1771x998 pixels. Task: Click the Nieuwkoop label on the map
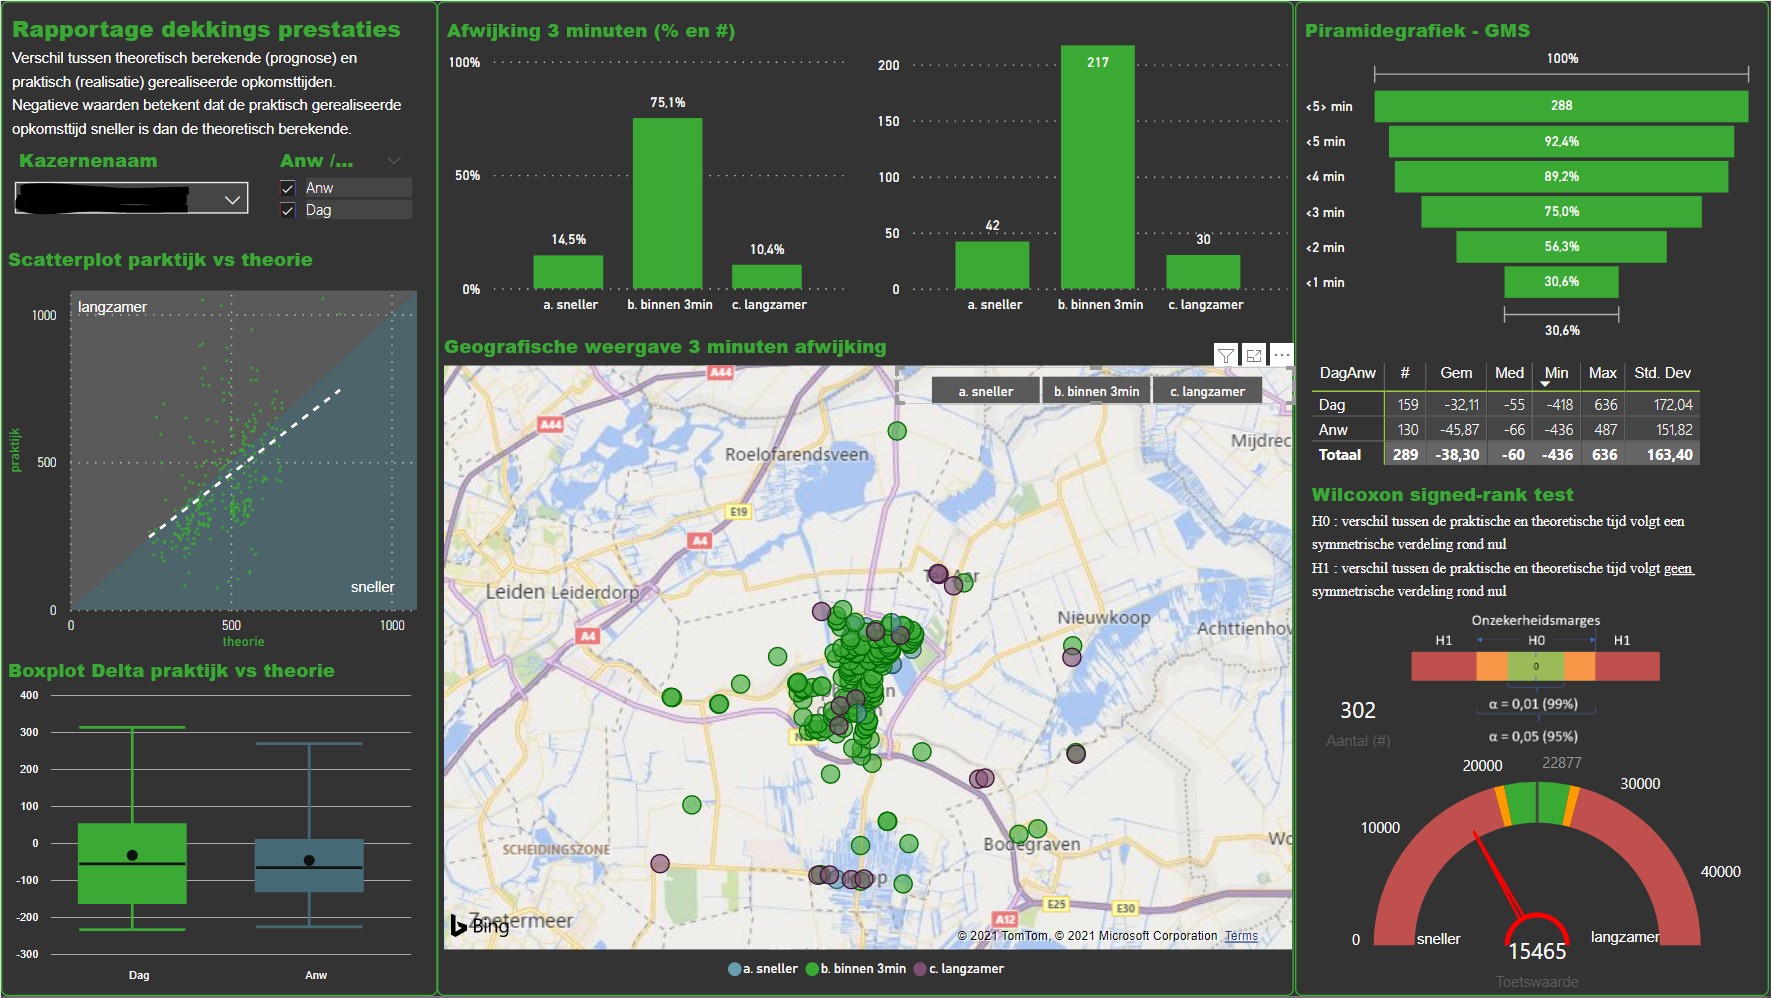[1104, 618]
